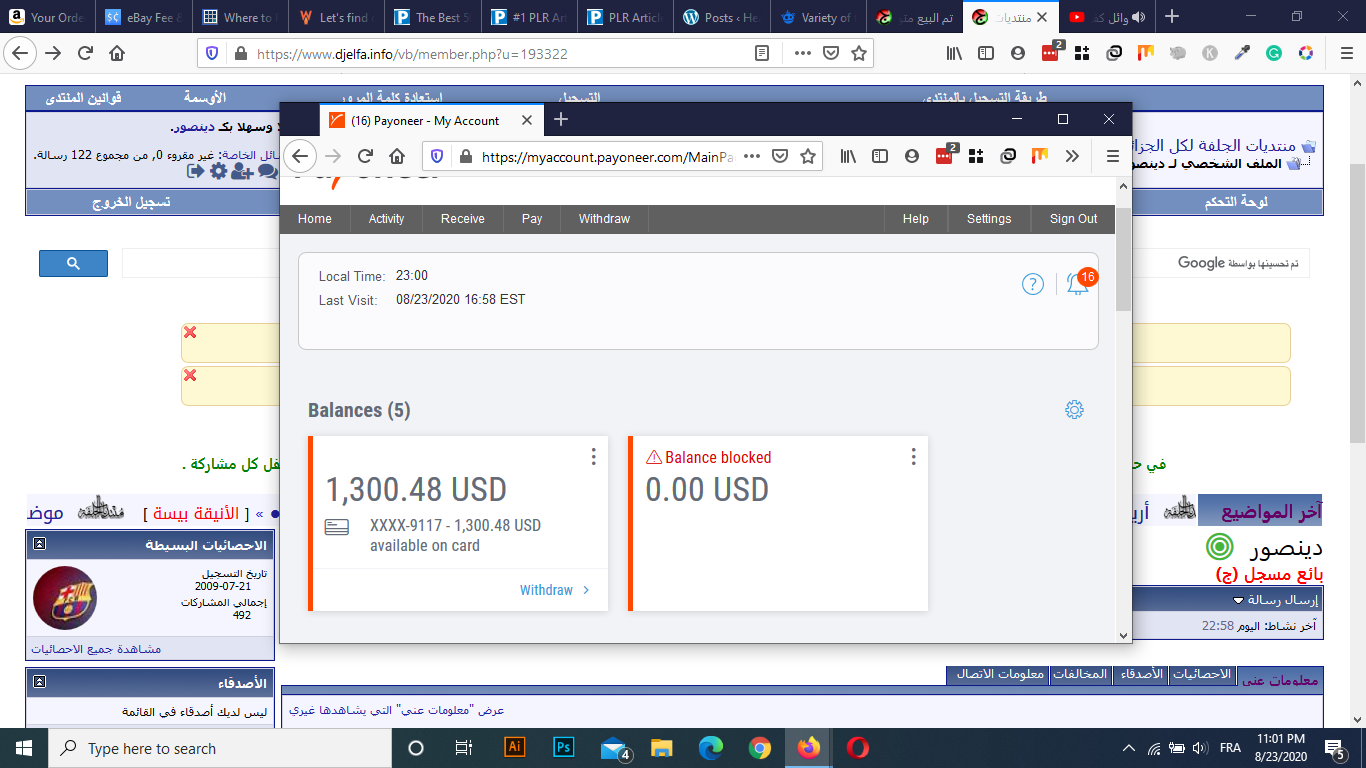Open Illustrator from Windows taskbar

coord(515,747)
